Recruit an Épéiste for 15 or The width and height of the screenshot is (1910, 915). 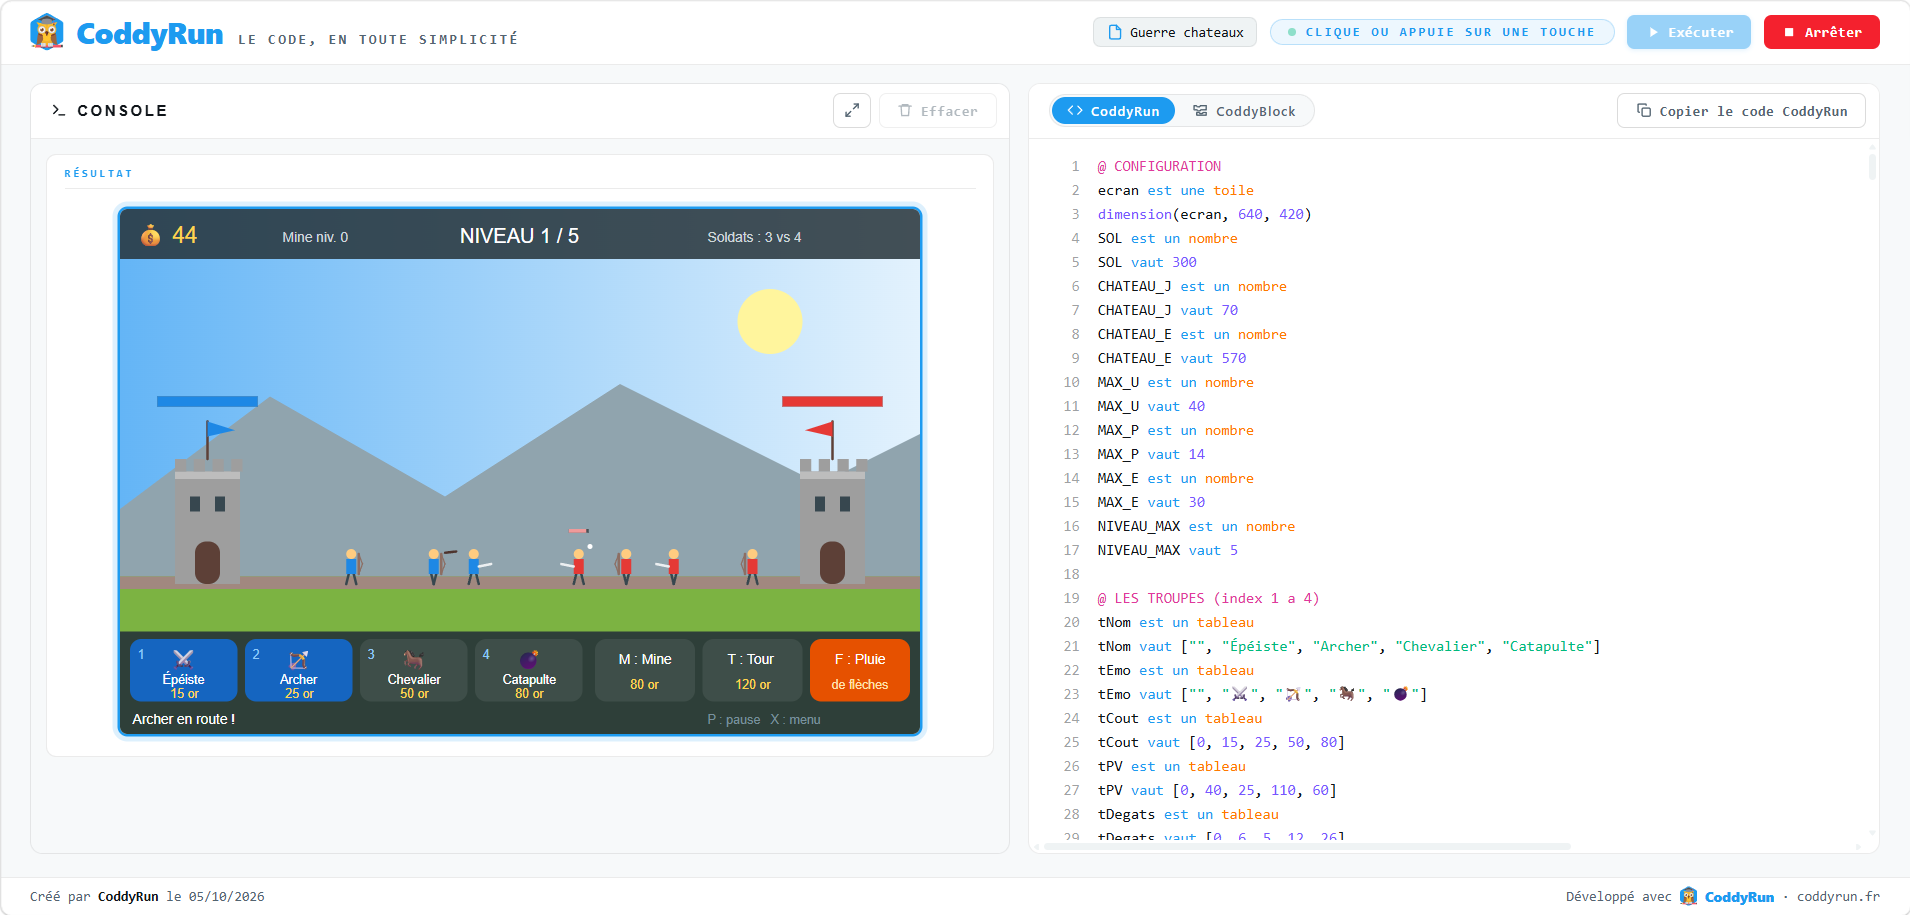[184, 670]
